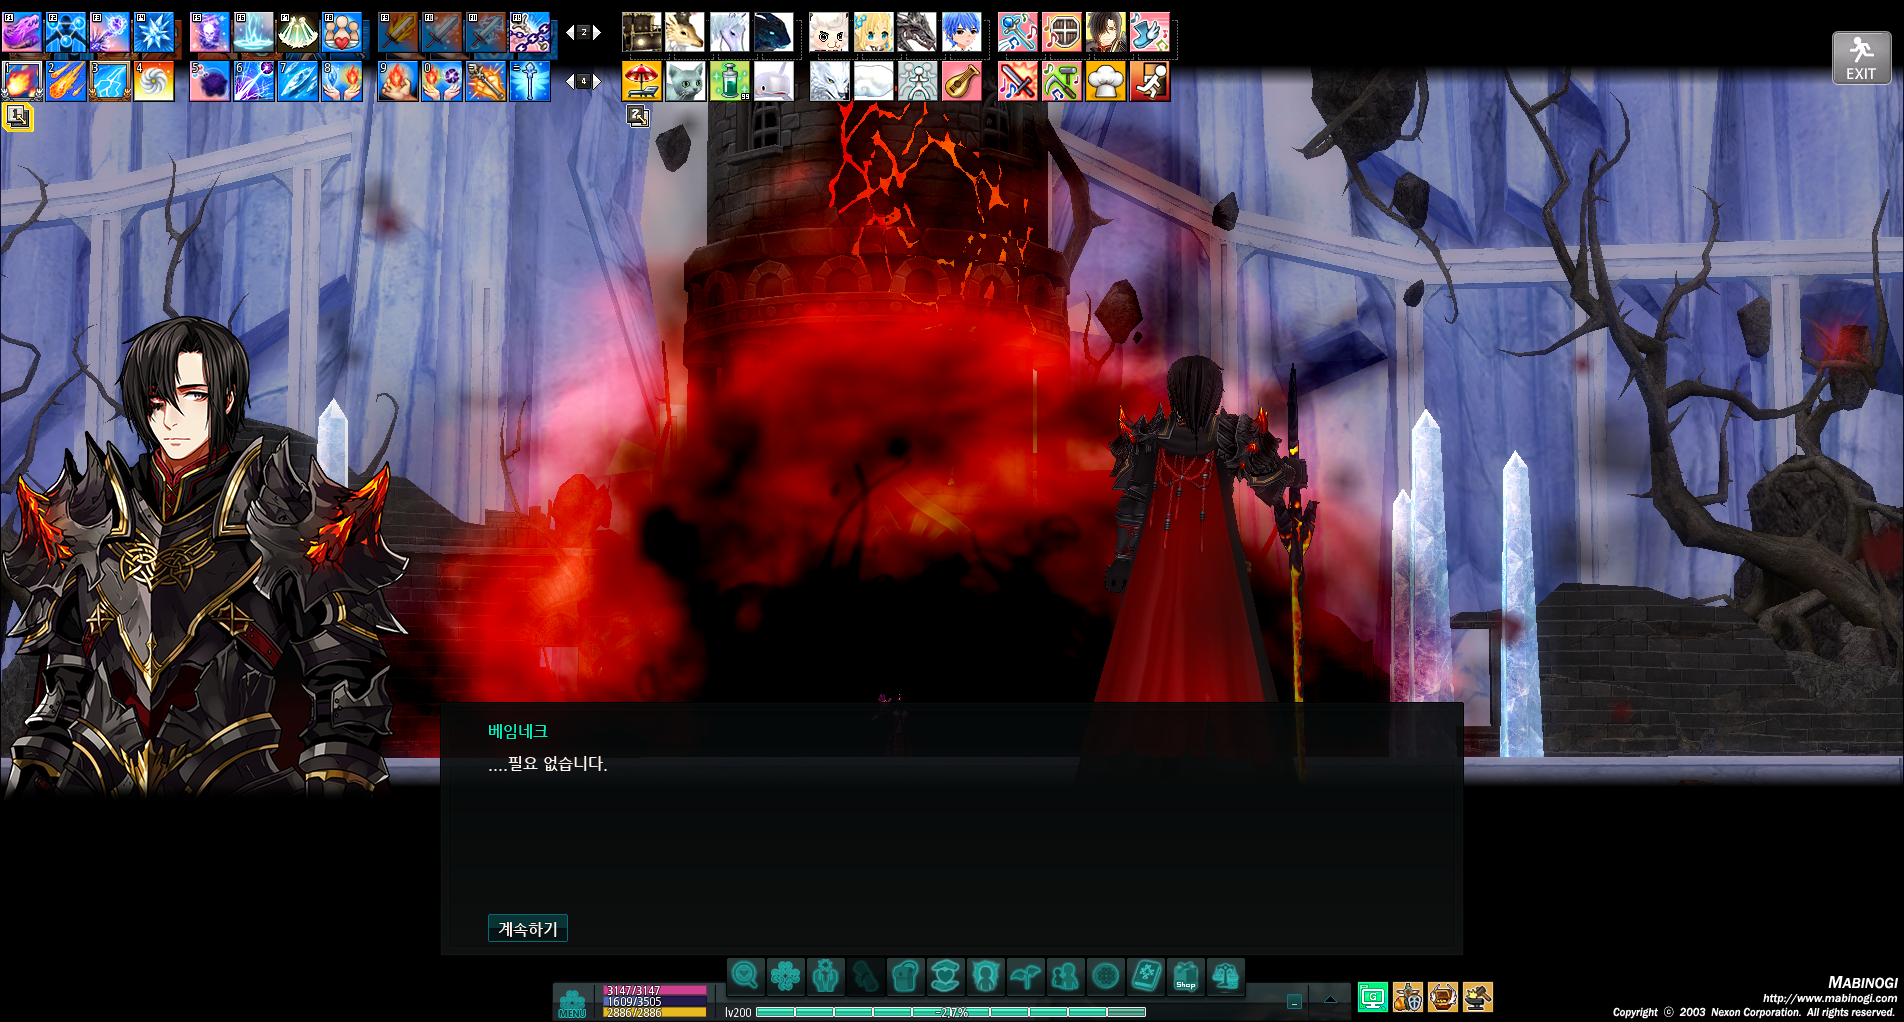Open the backpack inventory icon
Image resolution: width=1904 pixels, height=1022 pixels.
[905, 975]
